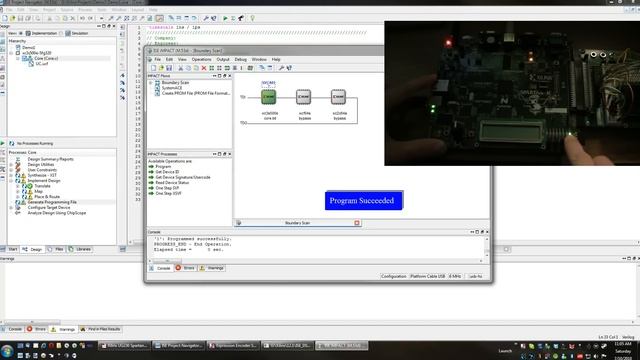Switch to ISE Libraries tab

80,249
